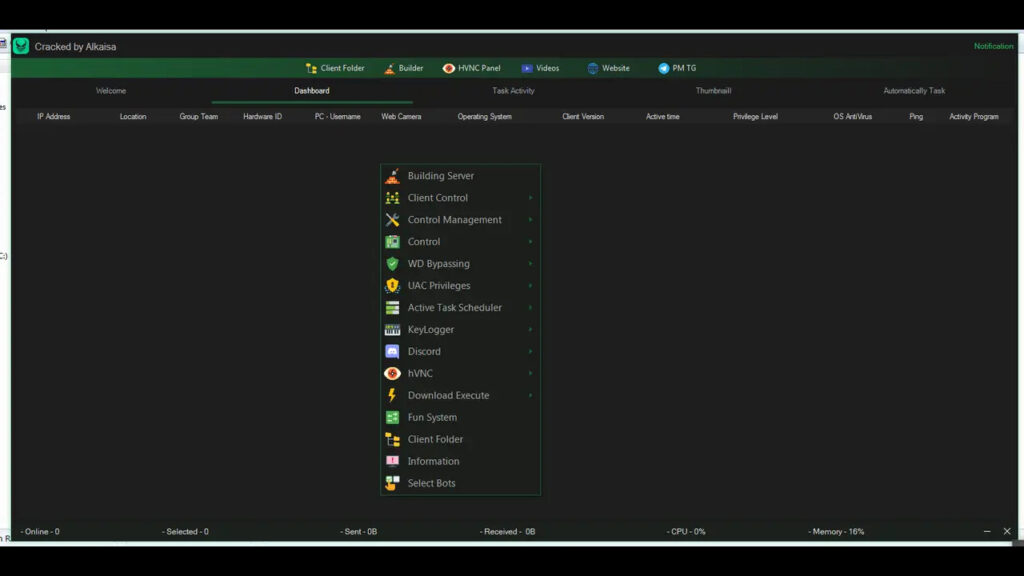Open the Videos toolbar item
This screenshot has width=1024, height=576.
pos(540,68)
